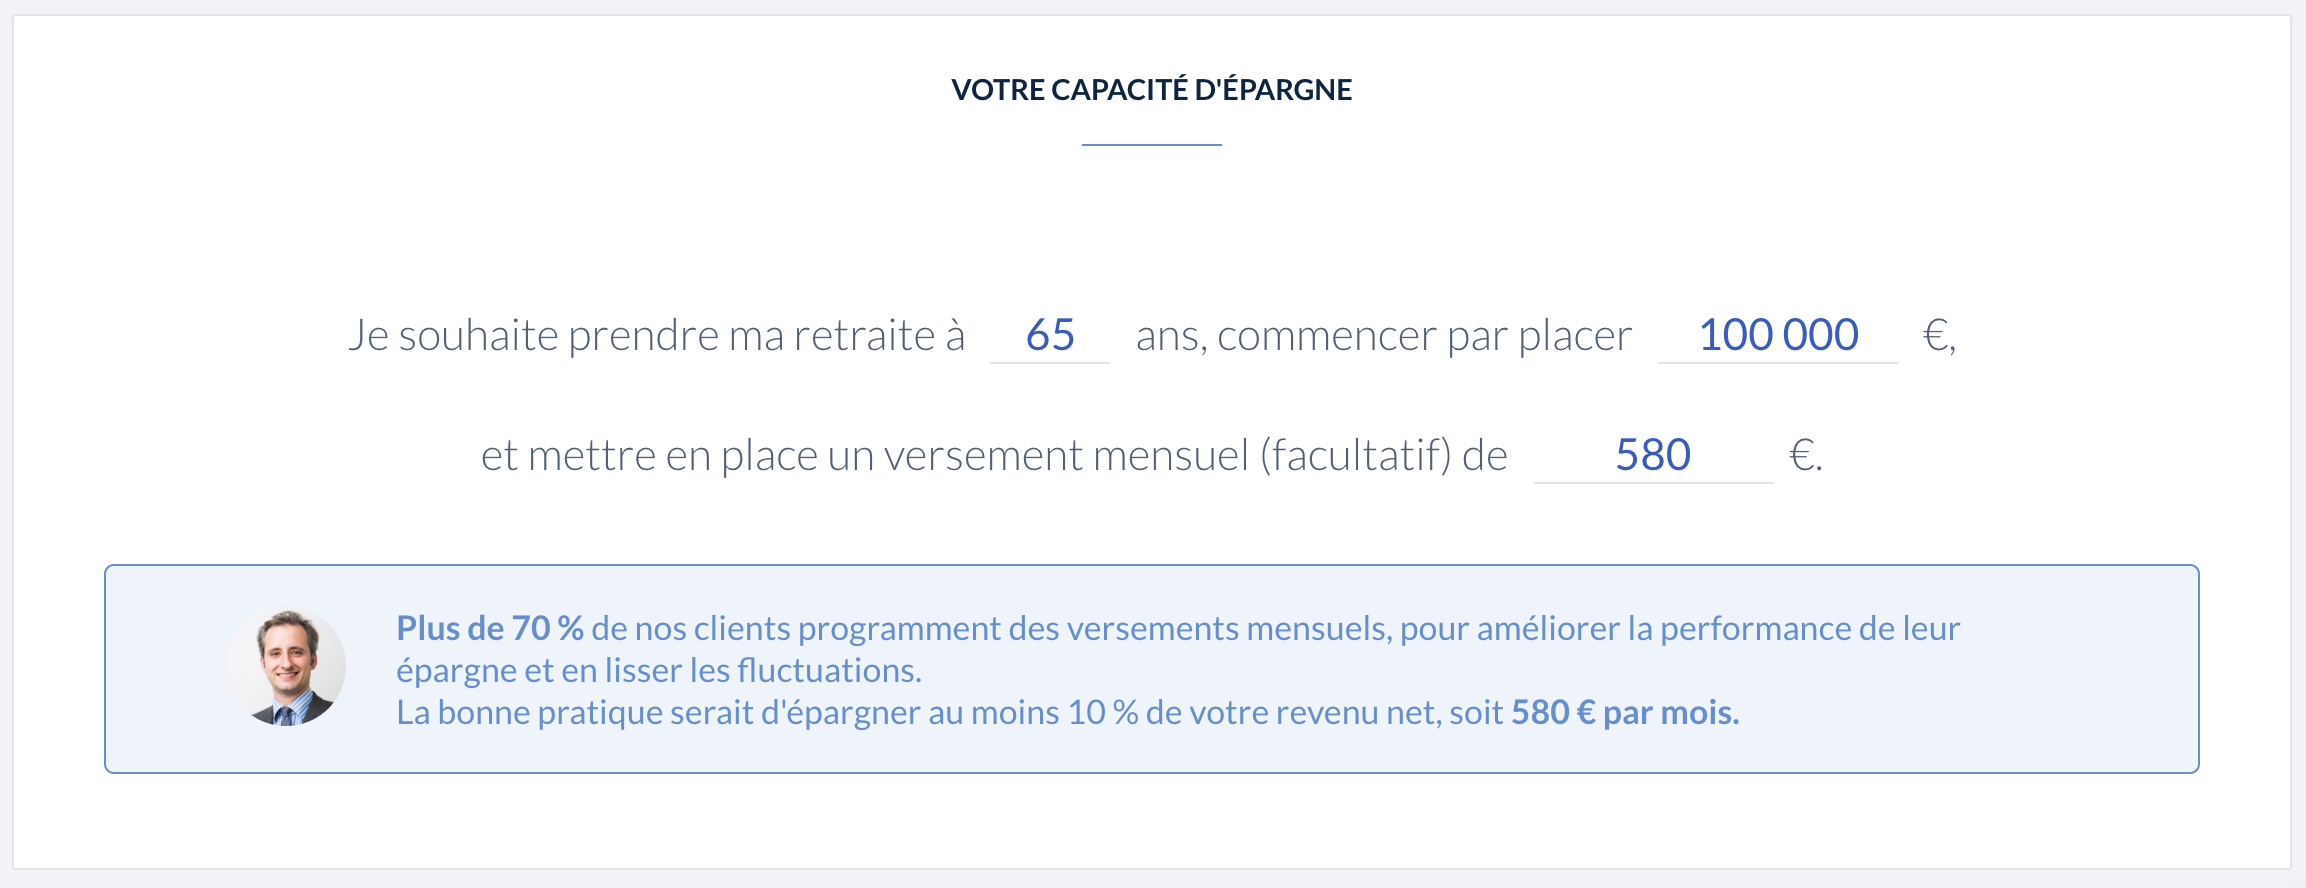2306x888 pixels.
Task: Click "Je souhaite prendre ma retraite à" text
Action: tap(656, 335)
